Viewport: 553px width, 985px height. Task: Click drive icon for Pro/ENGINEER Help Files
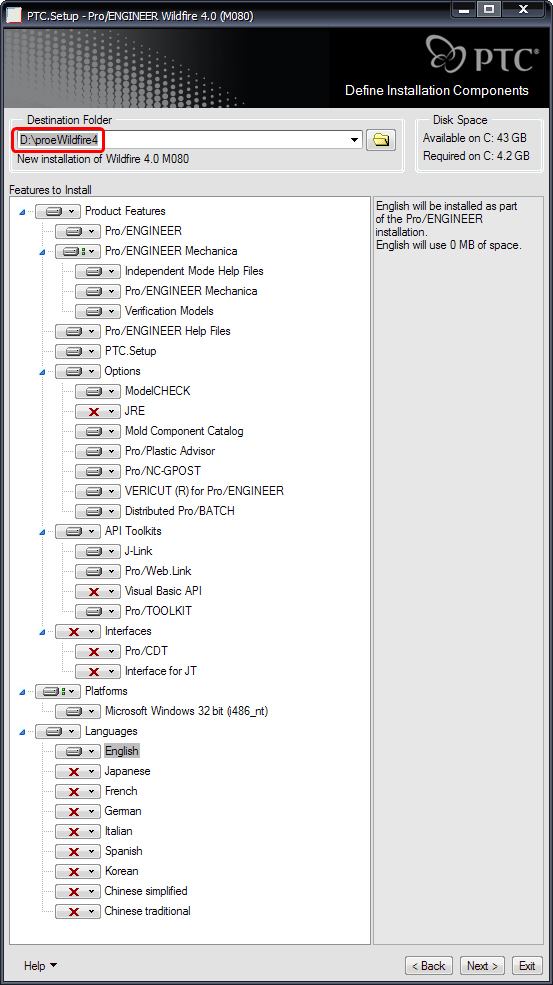[x=73, y=331]
